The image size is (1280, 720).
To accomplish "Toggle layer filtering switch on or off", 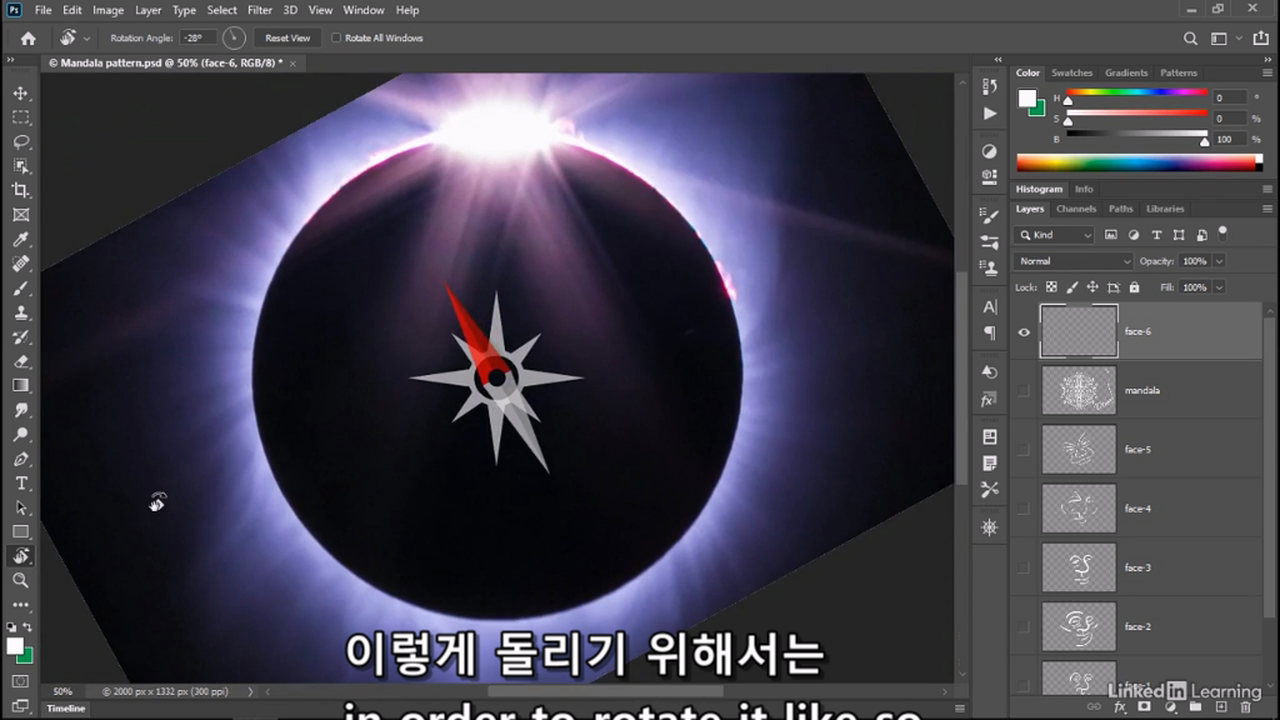I will [1222, 233].
